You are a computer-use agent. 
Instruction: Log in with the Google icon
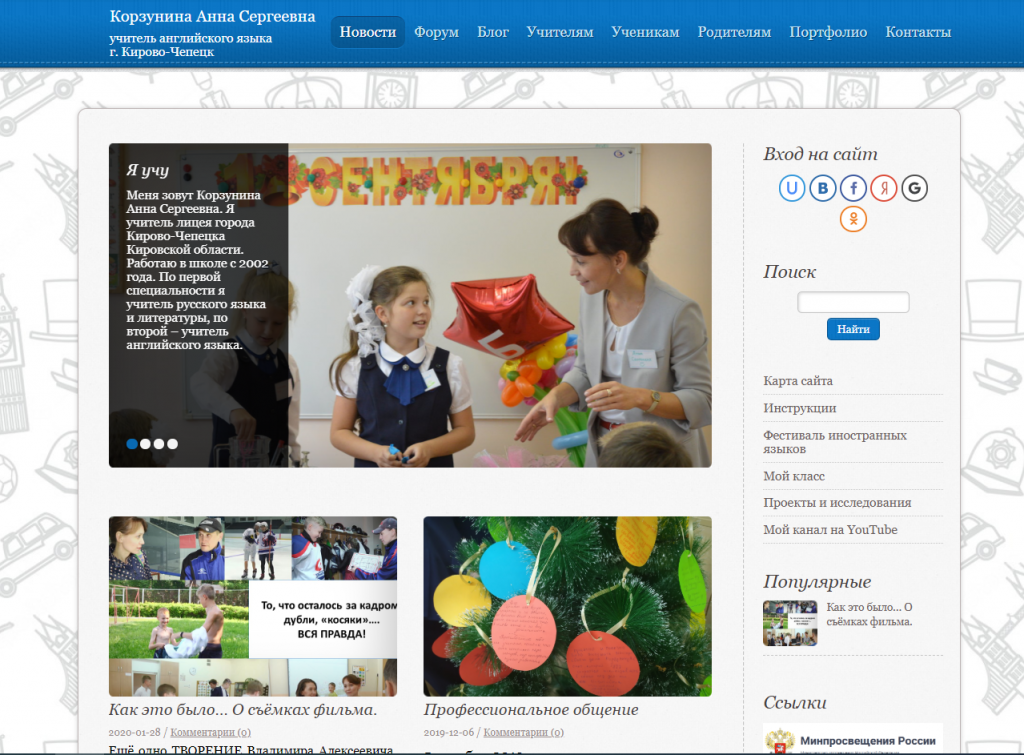(x=914, y=188)
